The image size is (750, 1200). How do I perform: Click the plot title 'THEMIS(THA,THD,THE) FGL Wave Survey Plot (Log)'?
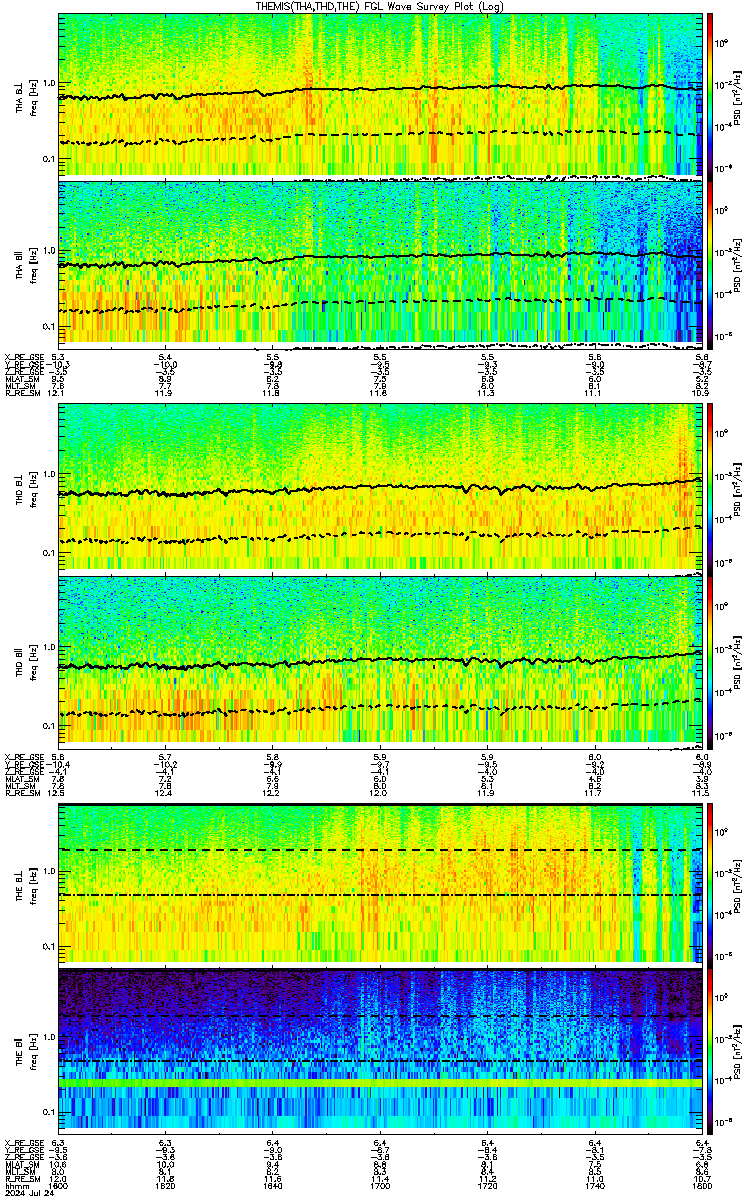[381, 6]
